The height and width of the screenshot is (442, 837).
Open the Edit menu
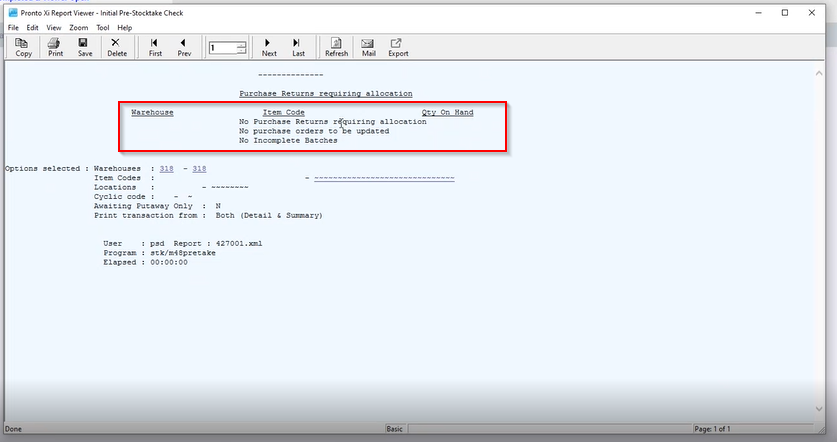[32, 28]
